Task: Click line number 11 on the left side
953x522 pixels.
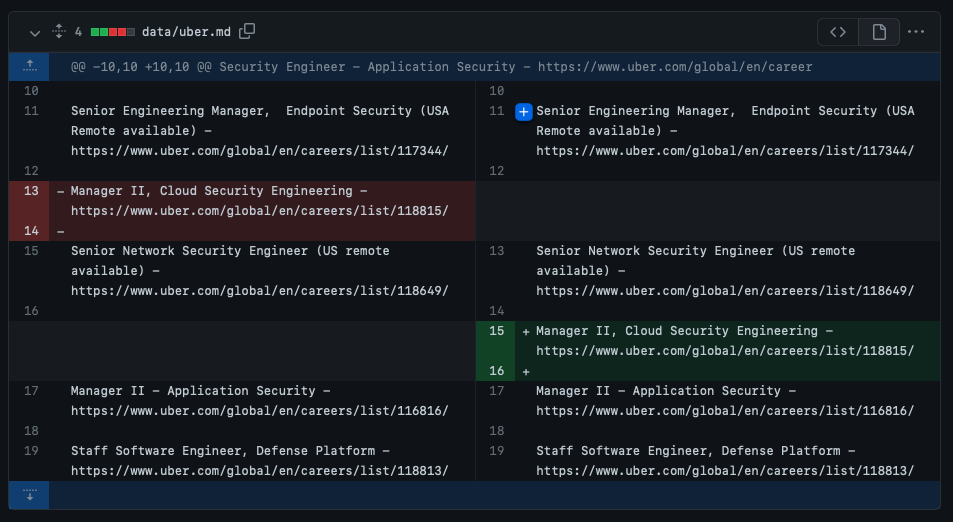Action: tap(31, 111)
